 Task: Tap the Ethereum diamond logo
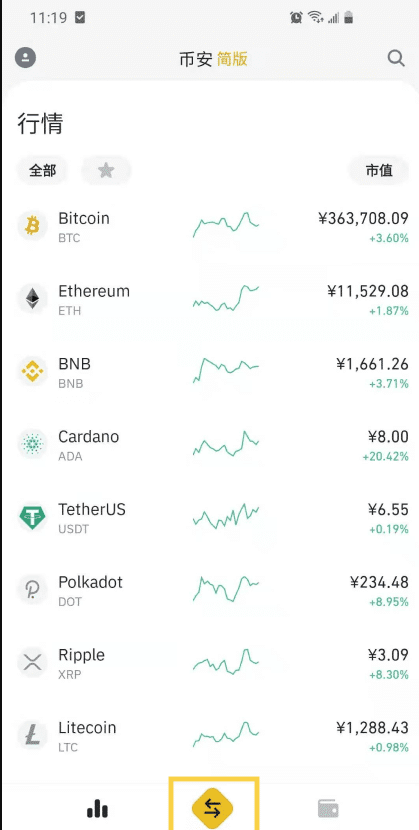33,300
